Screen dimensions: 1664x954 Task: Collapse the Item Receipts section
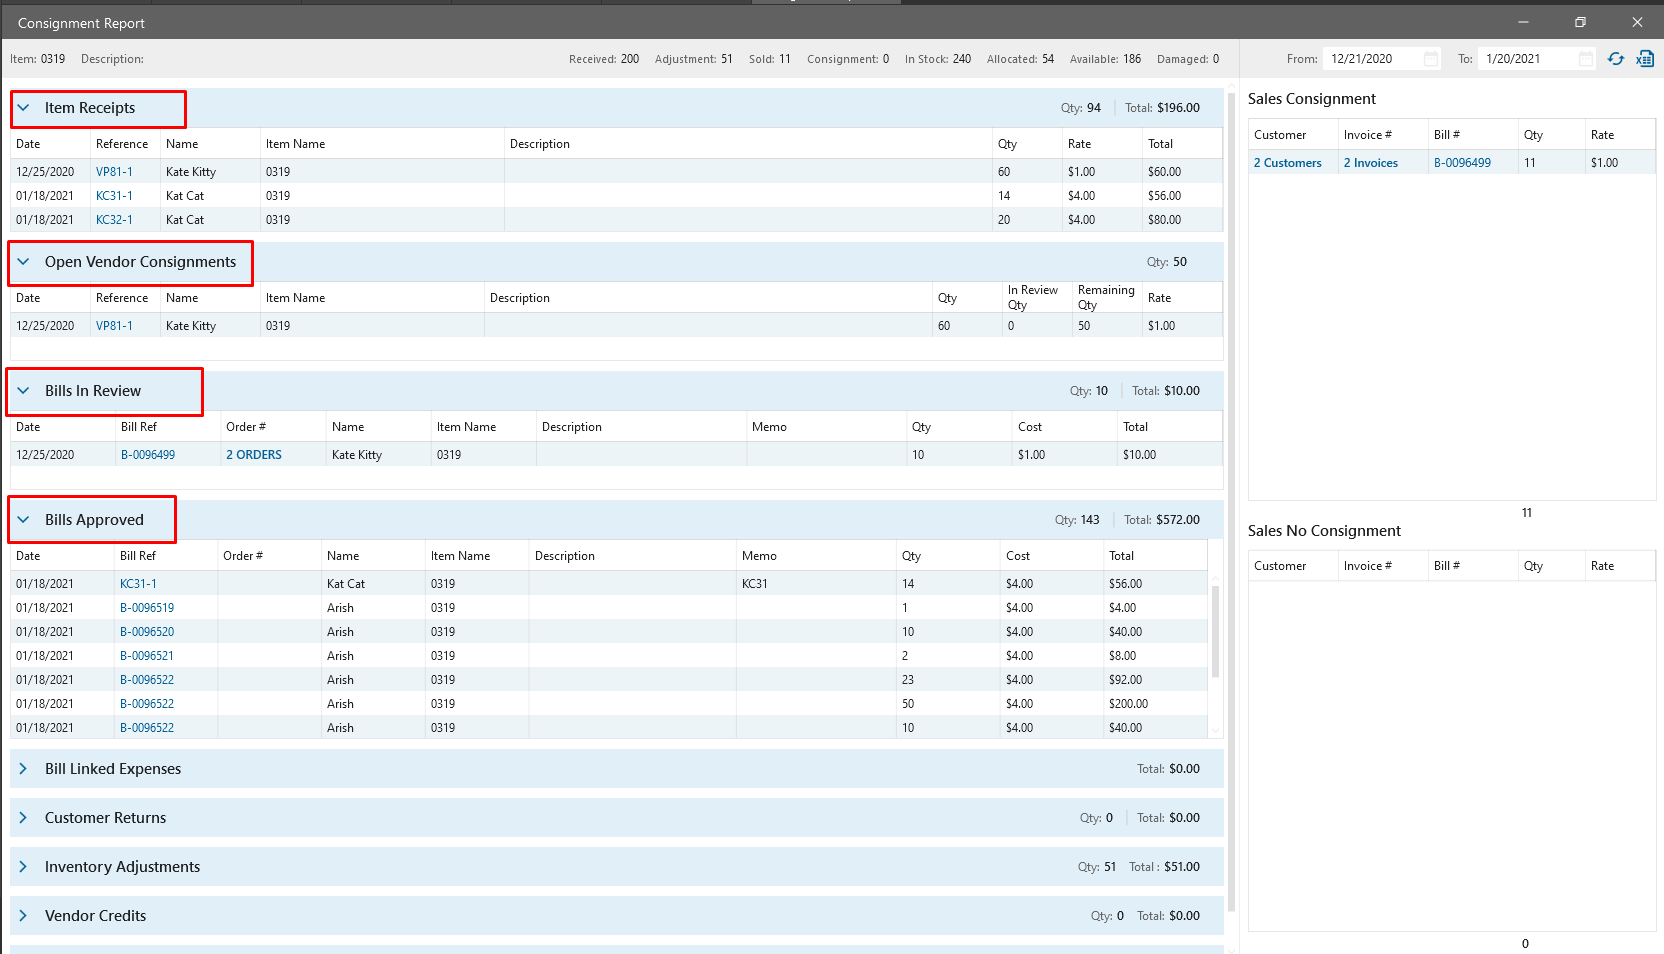[x=24, y=108]
